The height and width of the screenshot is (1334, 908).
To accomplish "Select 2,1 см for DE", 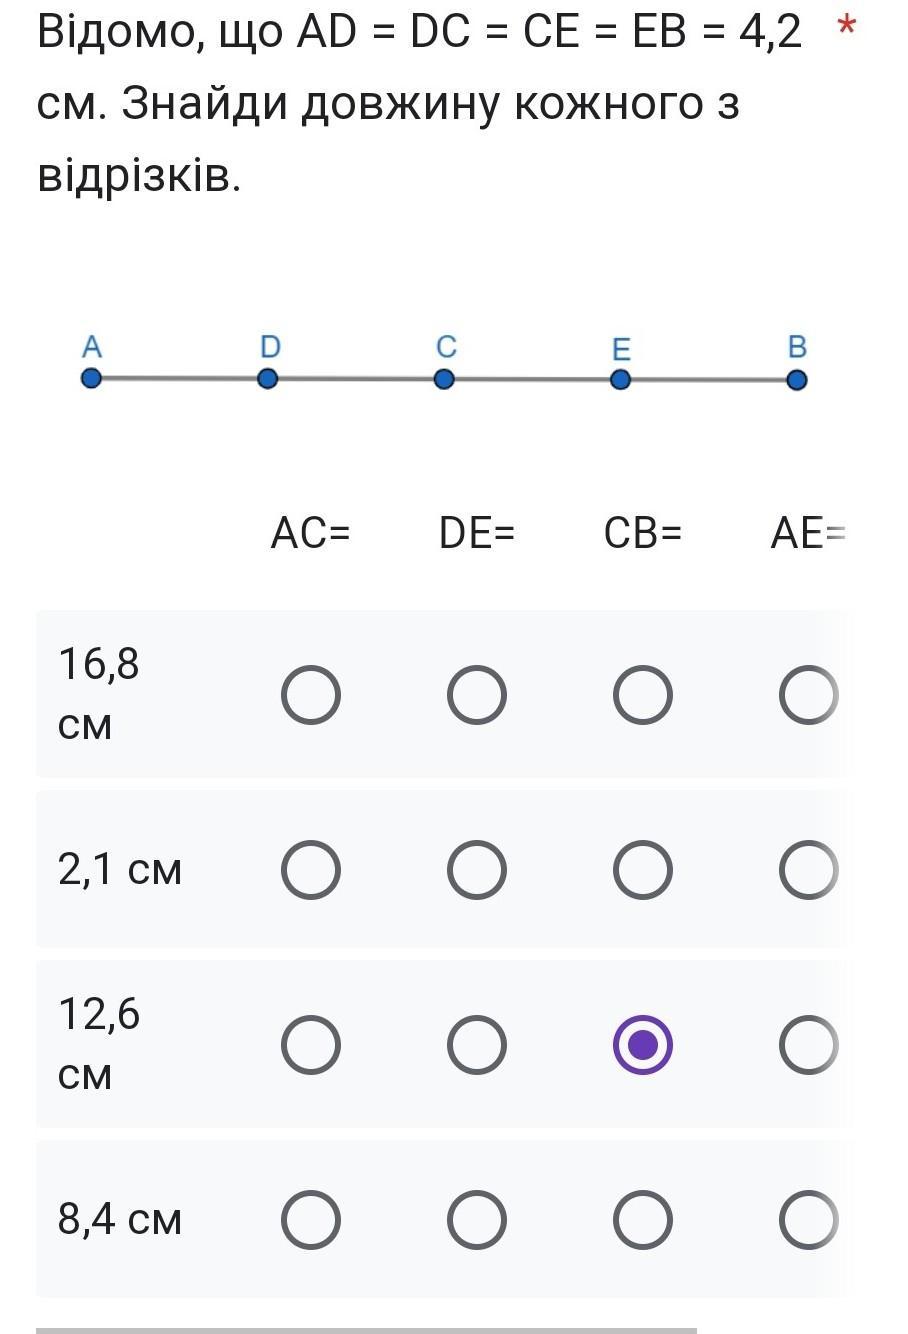I will (x=476, y=869).
